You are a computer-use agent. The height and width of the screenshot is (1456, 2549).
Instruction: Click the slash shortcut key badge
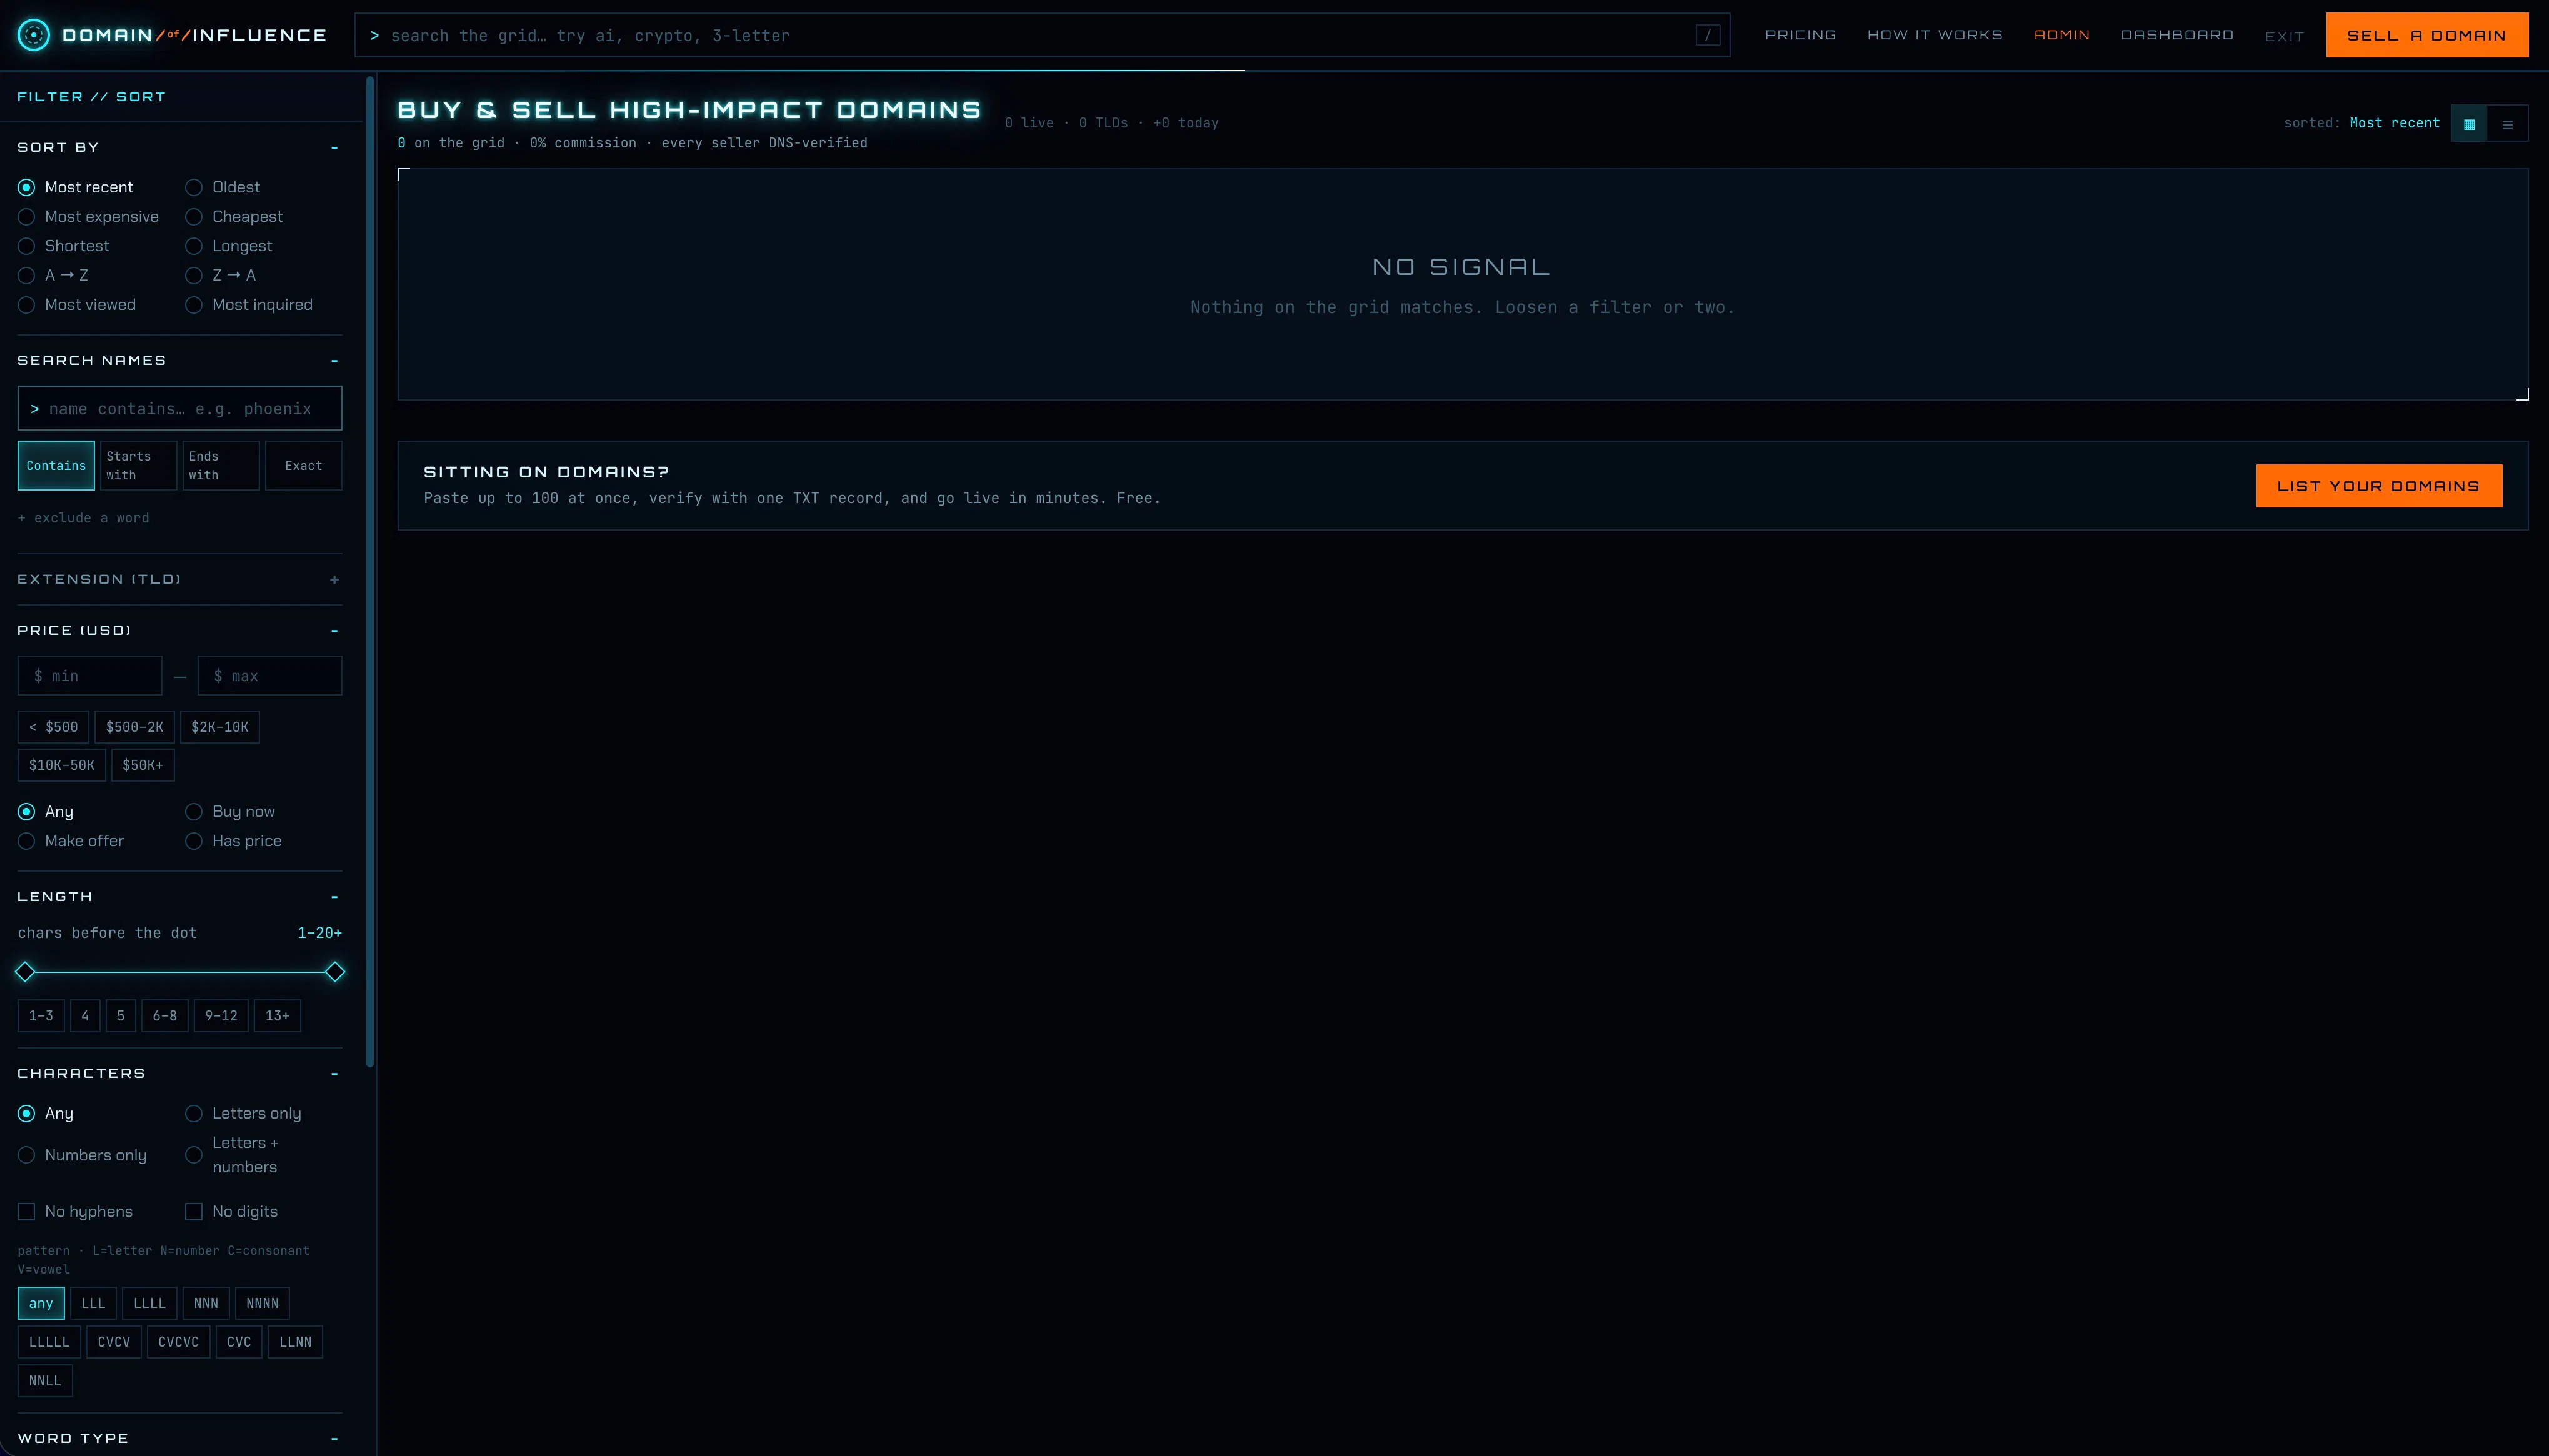click(1708, 35)
